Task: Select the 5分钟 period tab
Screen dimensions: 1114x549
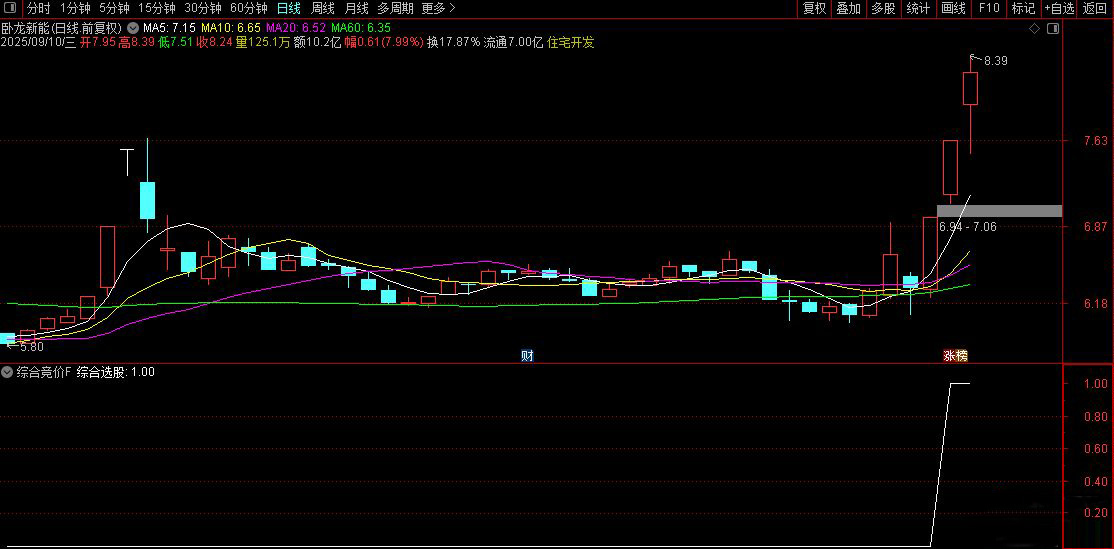Action: pyautogui.click(x=114, y=9)
